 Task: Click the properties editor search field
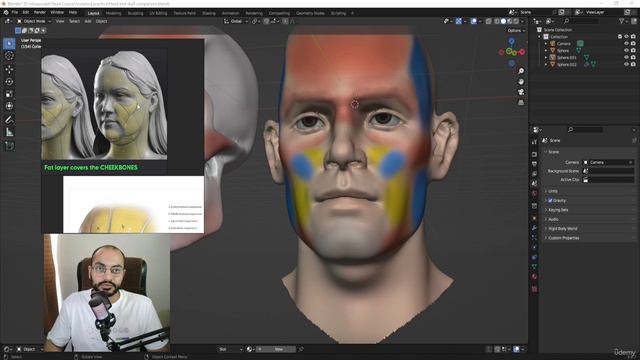click(x=585, y=129)
